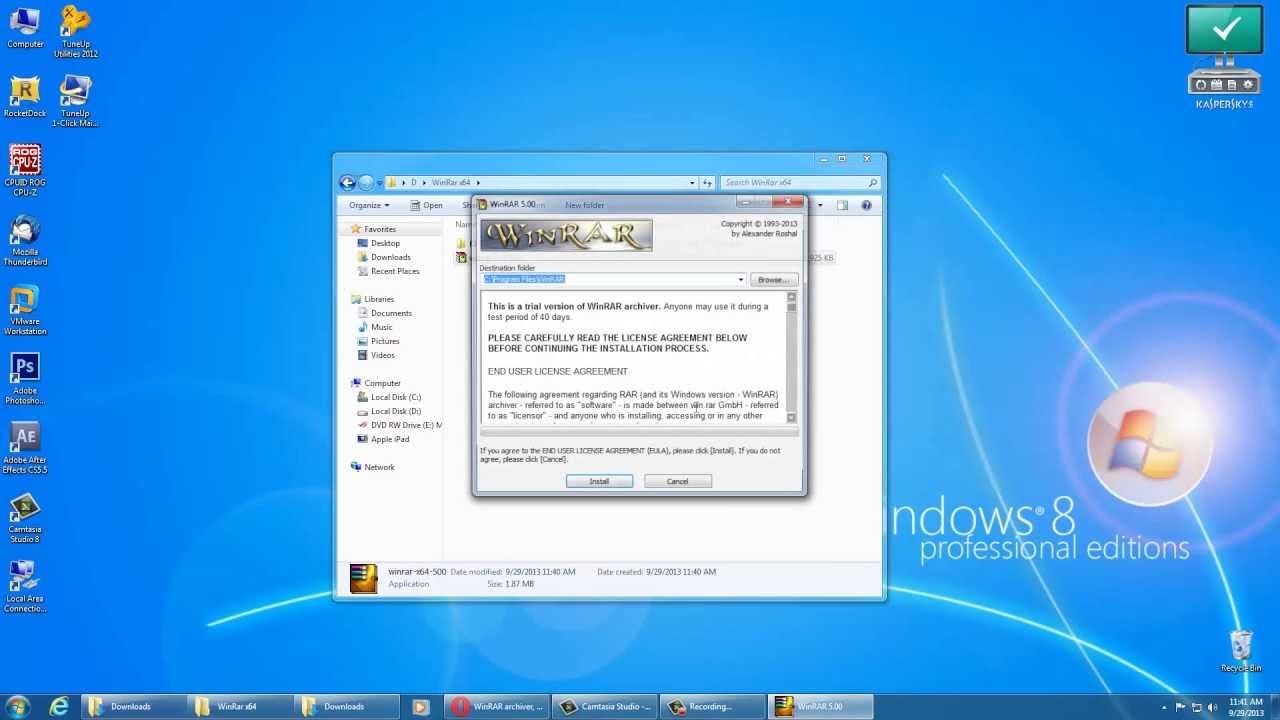
Task: Open CPUID ROG CPU-Z desktop icon
Action: pos(25,171)
